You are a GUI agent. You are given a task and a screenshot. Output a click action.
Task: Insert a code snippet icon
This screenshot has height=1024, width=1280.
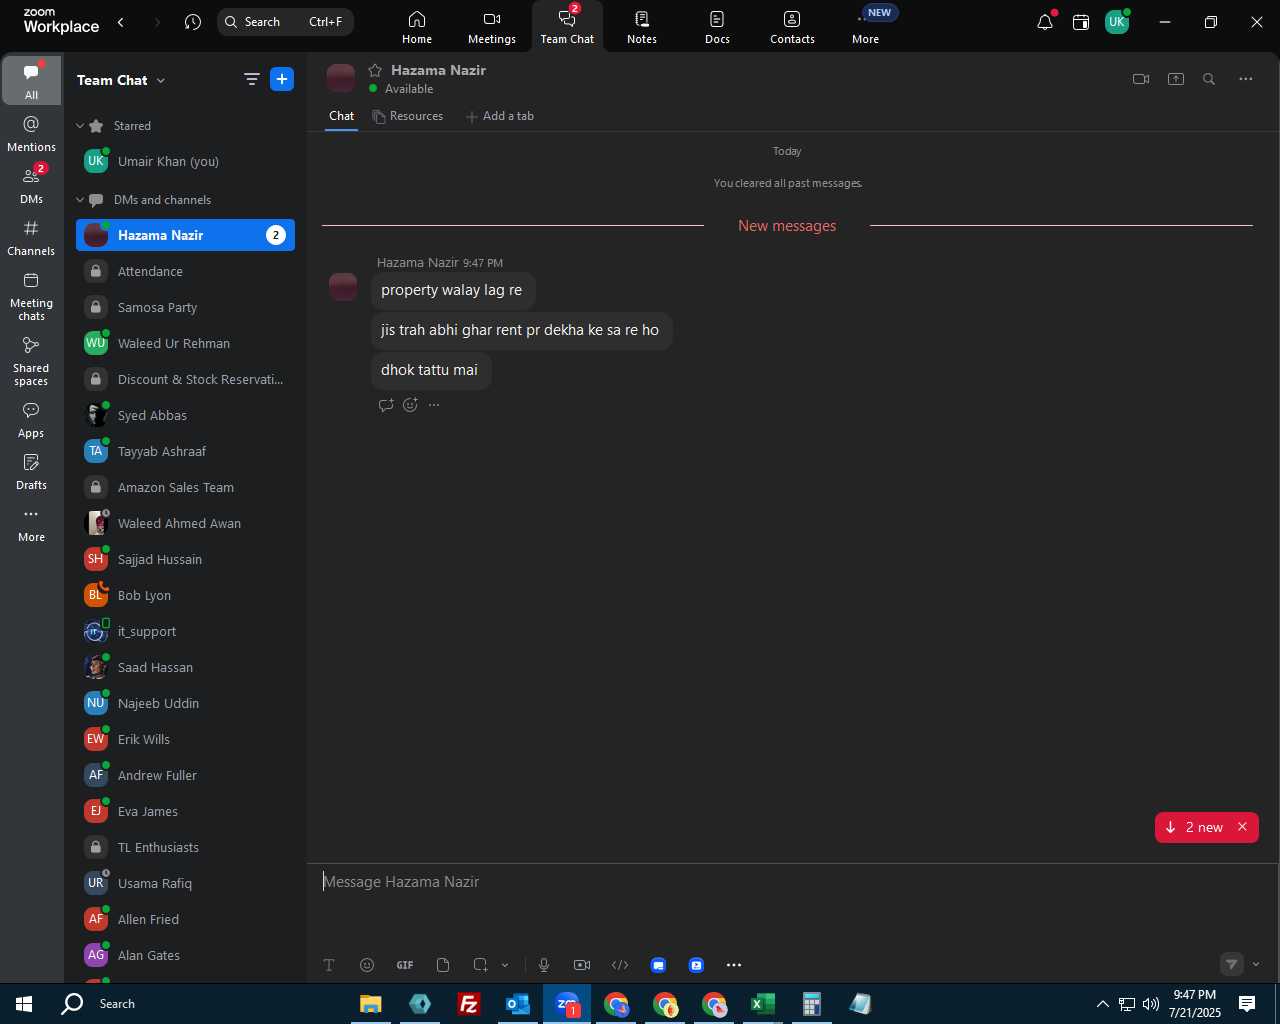click(620, 965)
